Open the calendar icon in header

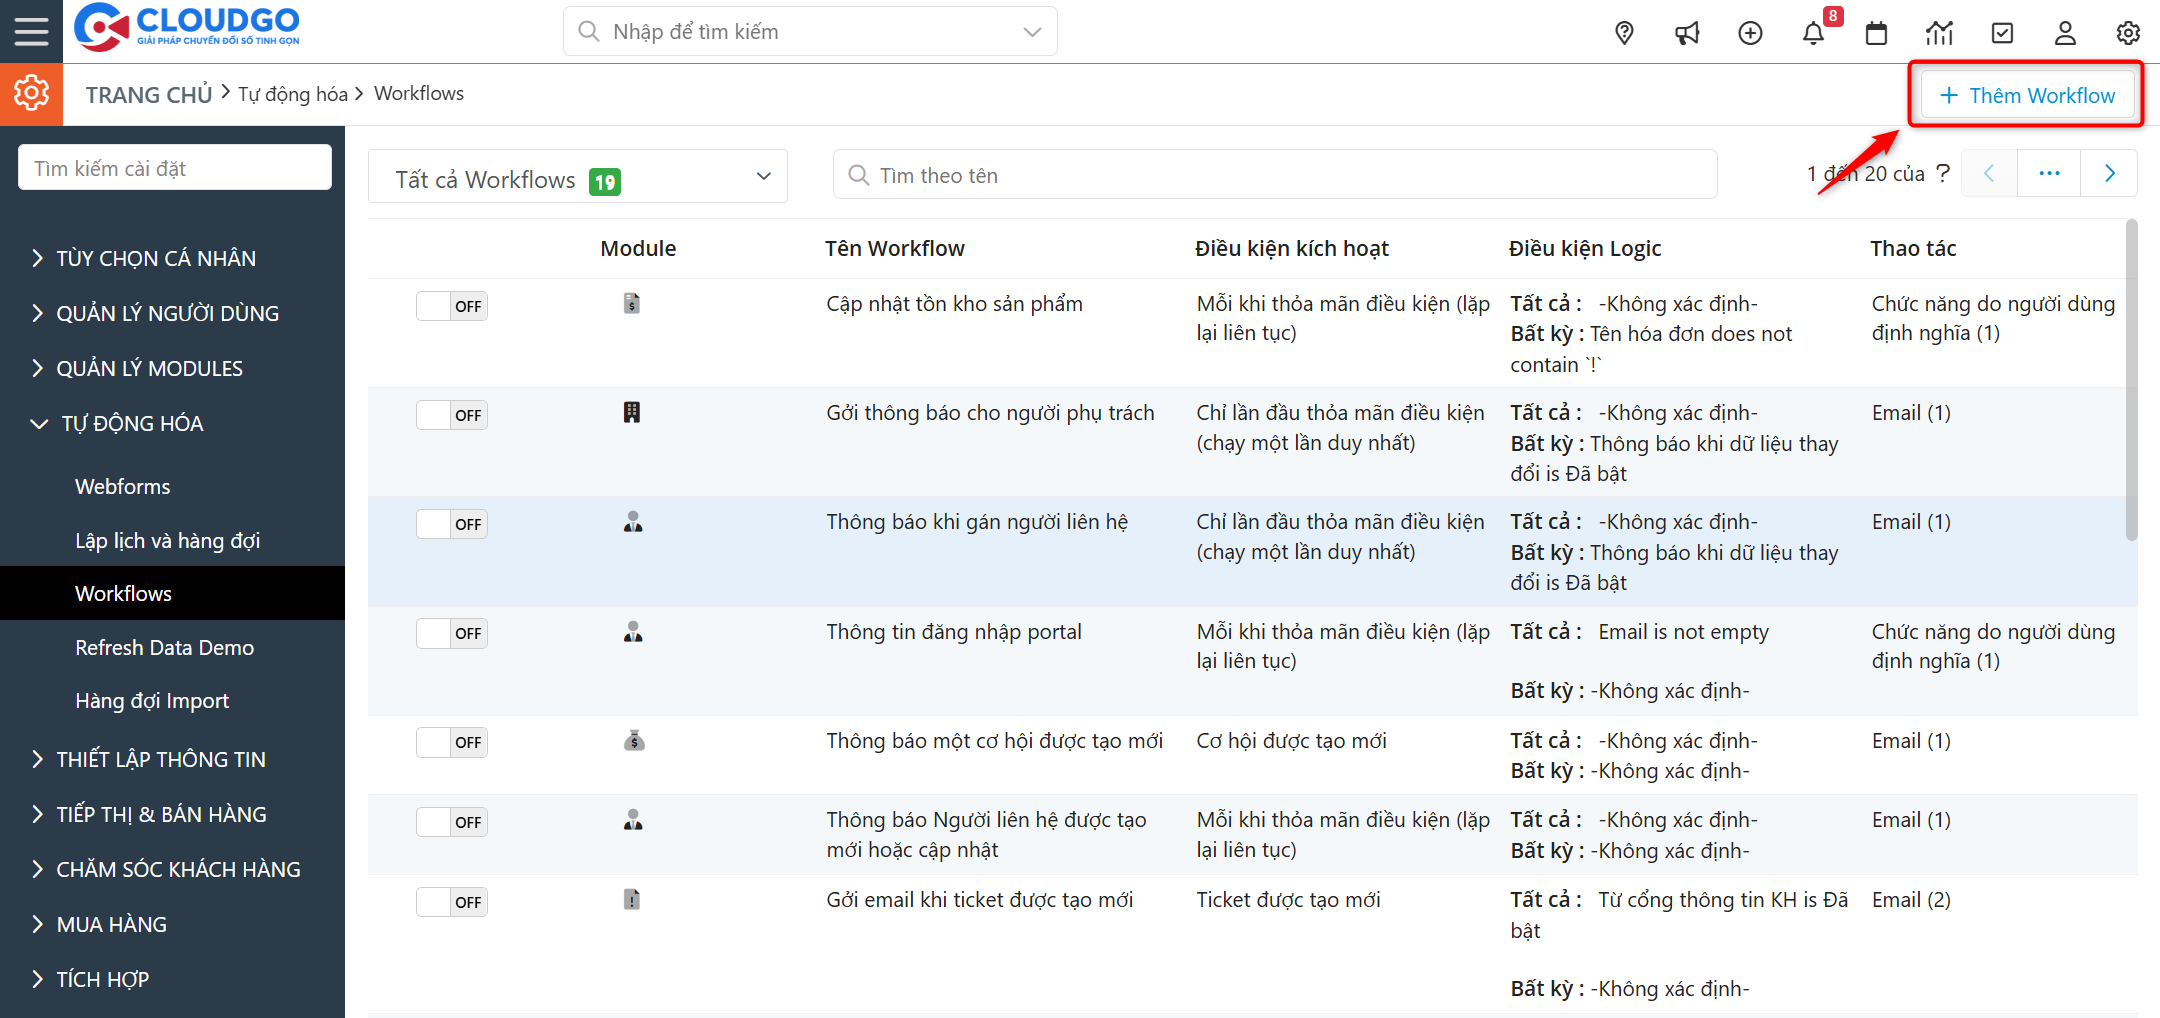coord(1876,33)
